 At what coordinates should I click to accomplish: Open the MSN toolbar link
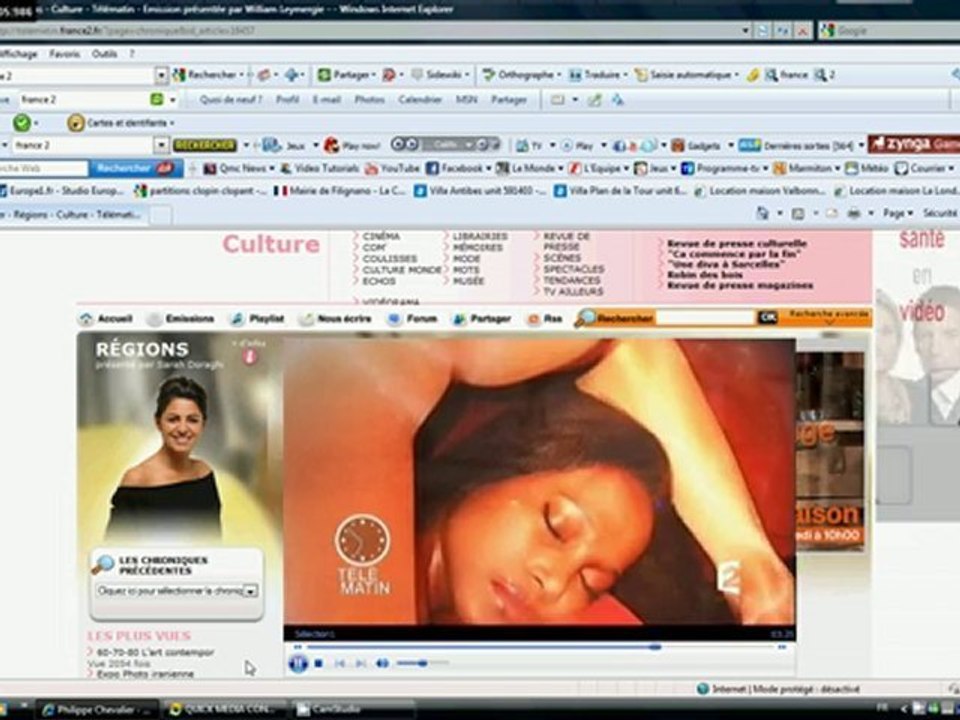467,99
